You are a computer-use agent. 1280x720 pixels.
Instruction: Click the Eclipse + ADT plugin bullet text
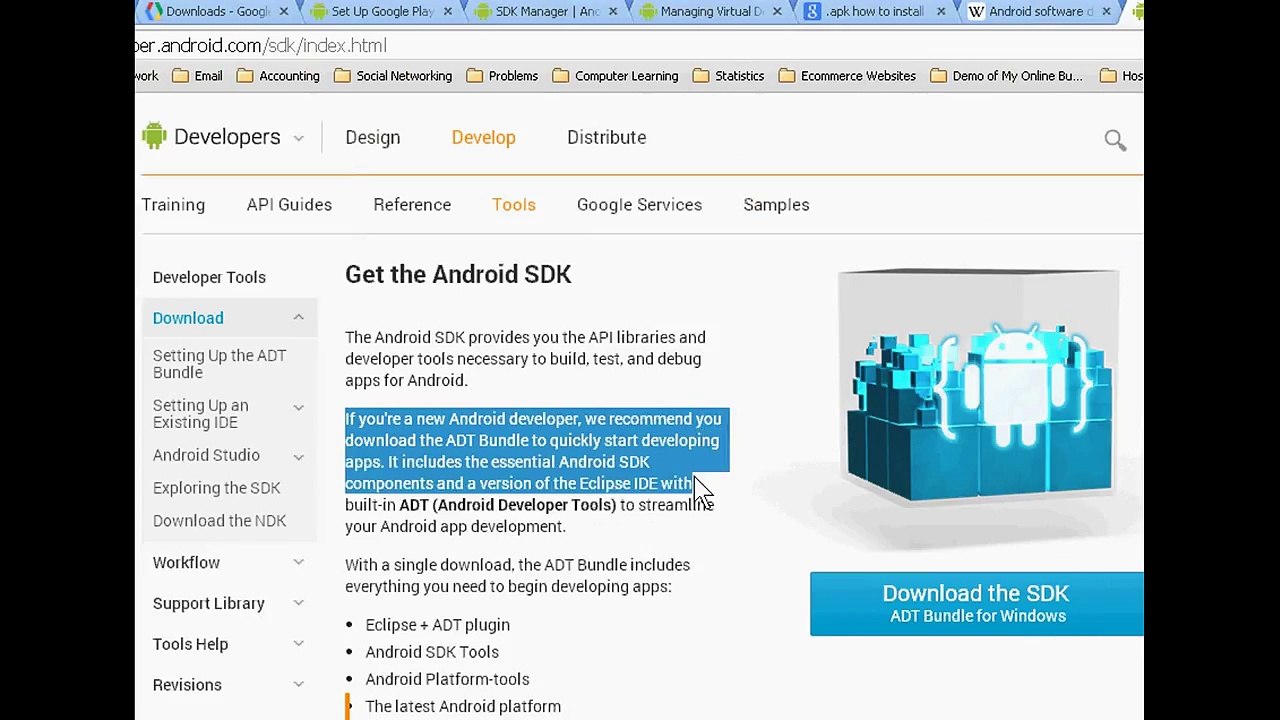point(437,625)
